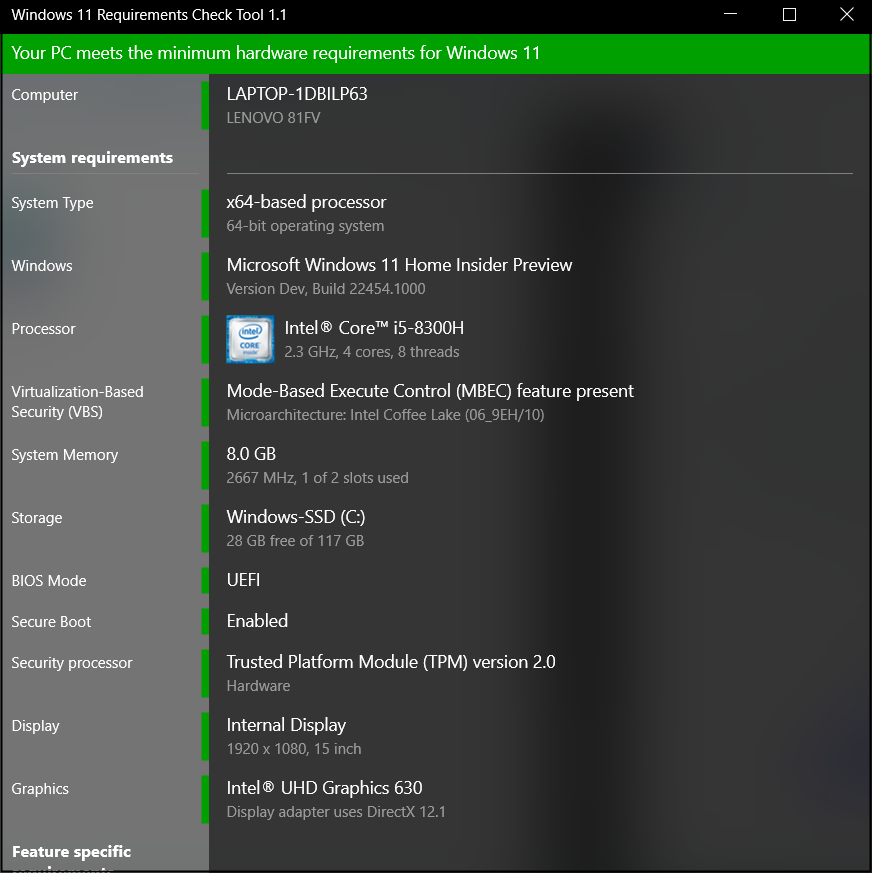This screenshot has height=873, width=872.
Task: Click 'Trusted Platform Module (TPM) version 2.0'
Action: pos(391,661)
